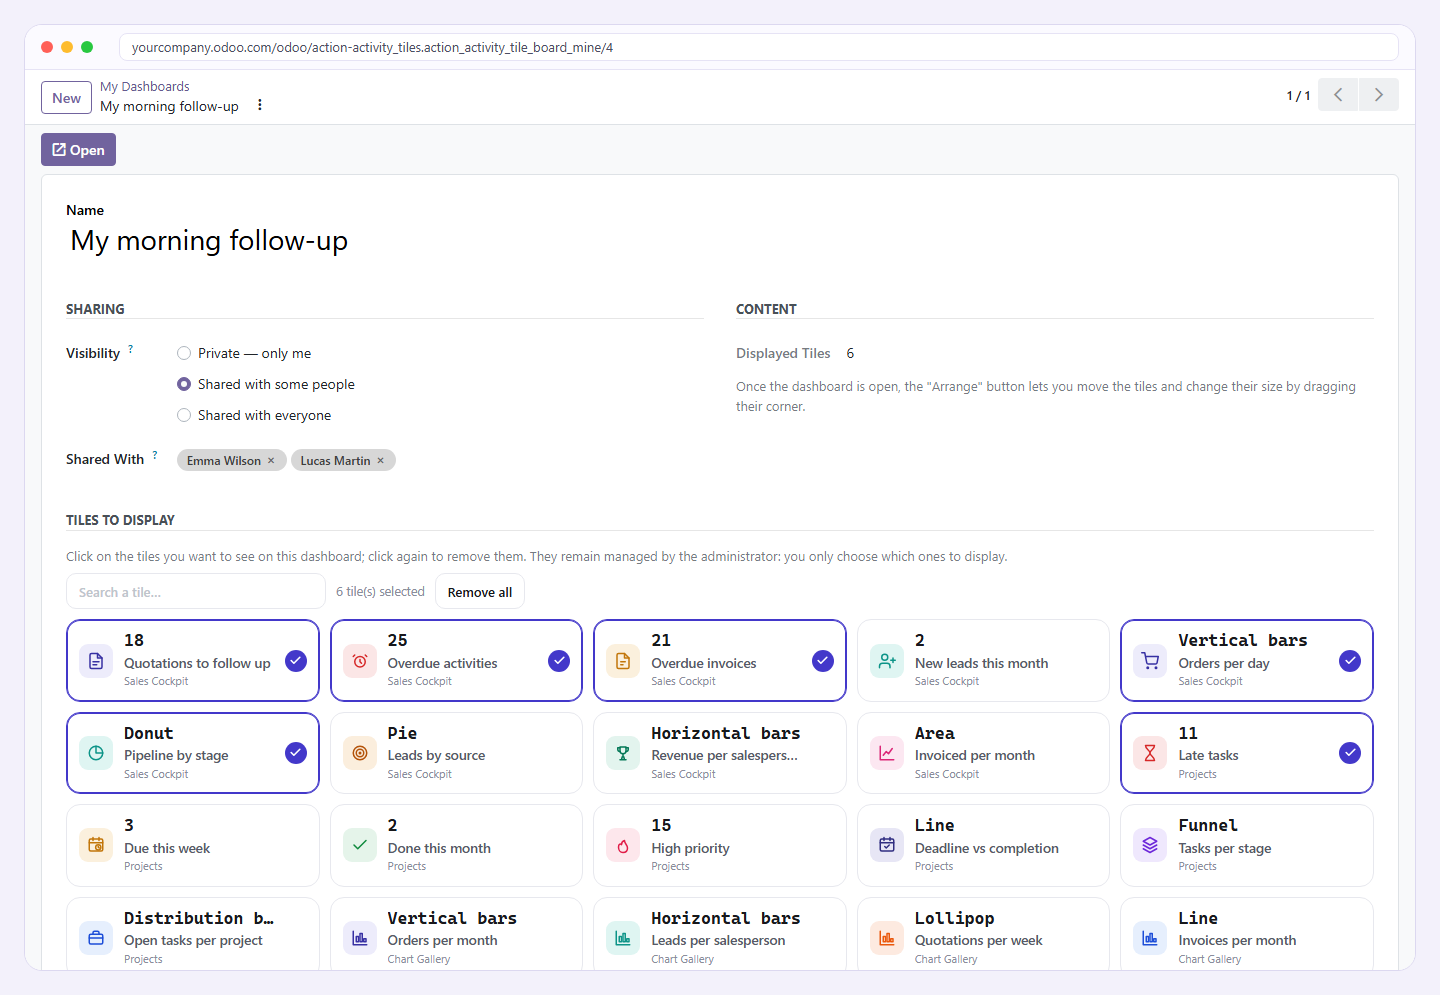Uncheck the Orders per day tile checkmark
The height and width of the screenshot is (995, 1440).
1350,661
